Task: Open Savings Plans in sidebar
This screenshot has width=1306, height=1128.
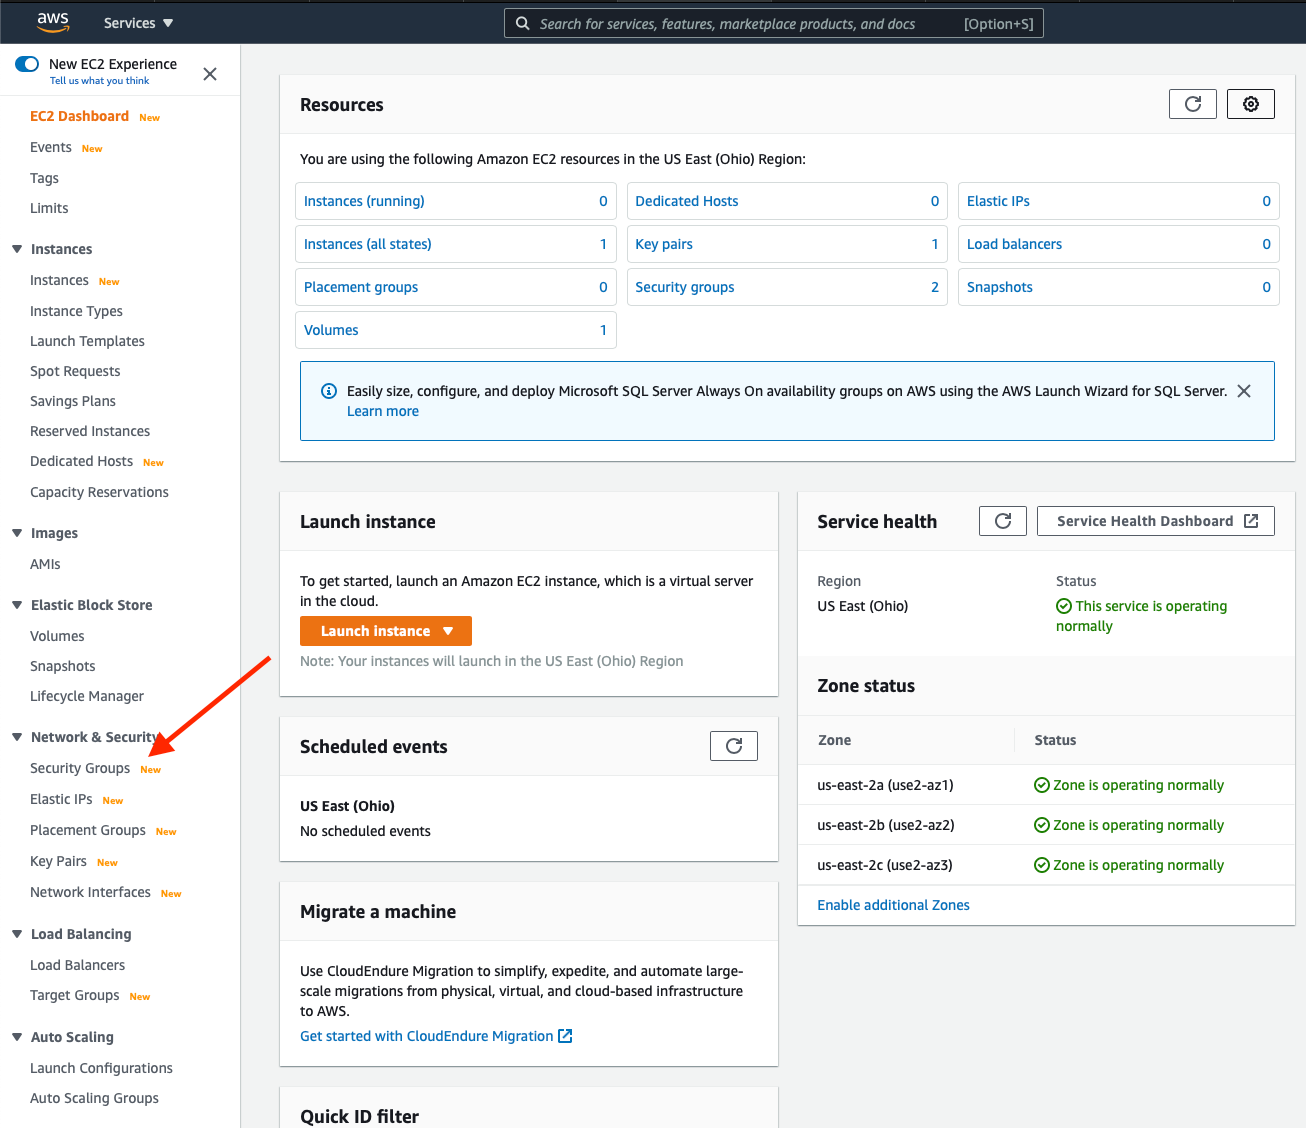Action: [73, 401]
